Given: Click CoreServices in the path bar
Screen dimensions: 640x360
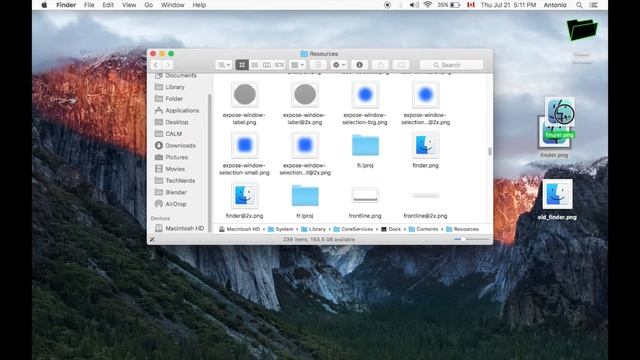Looking at the screenshot, I should 353,229.
